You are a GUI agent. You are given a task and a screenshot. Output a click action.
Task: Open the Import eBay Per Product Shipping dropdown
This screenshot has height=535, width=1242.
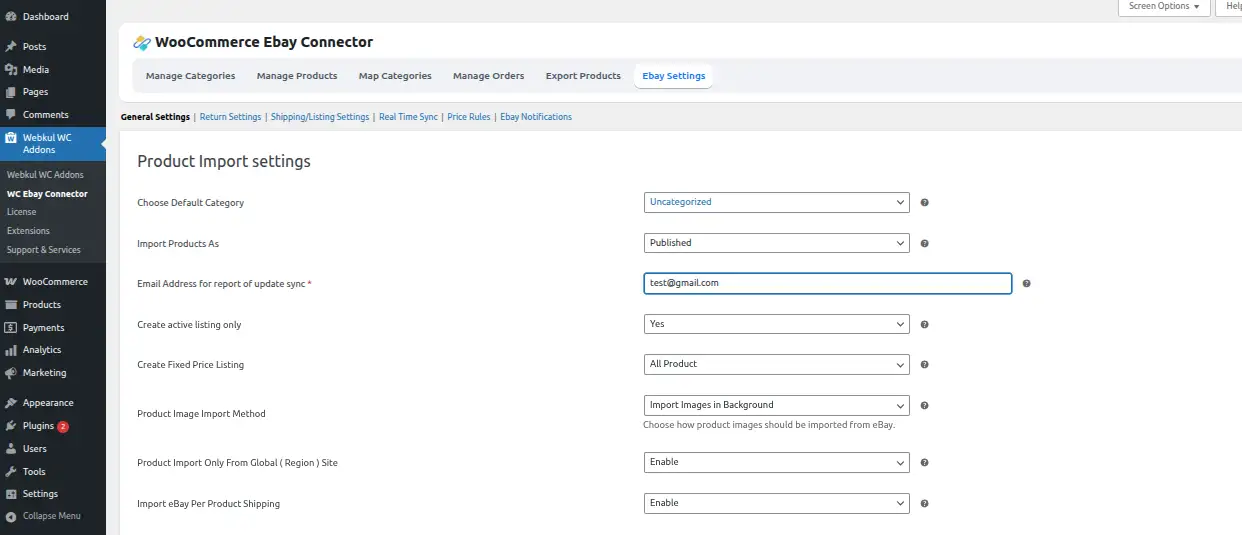pyautogui.click(x=776, y=503)
